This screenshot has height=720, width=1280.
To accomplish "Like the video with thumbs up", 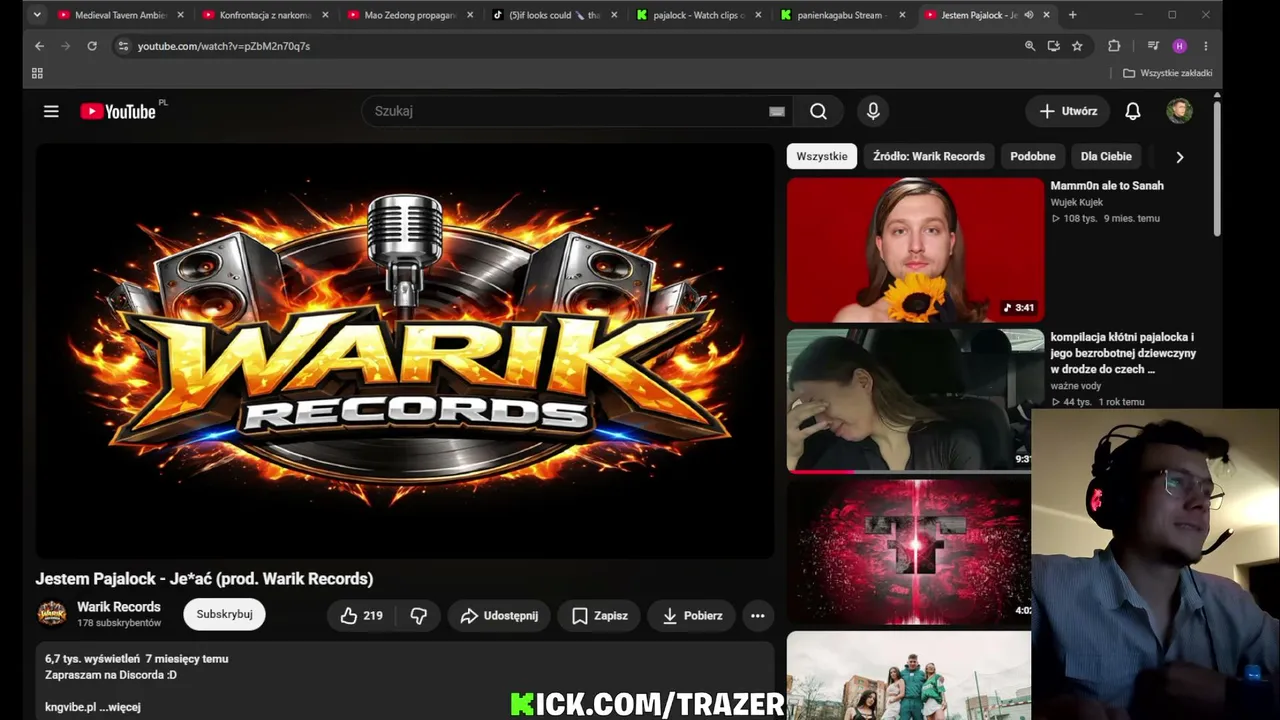I will 361,615.
